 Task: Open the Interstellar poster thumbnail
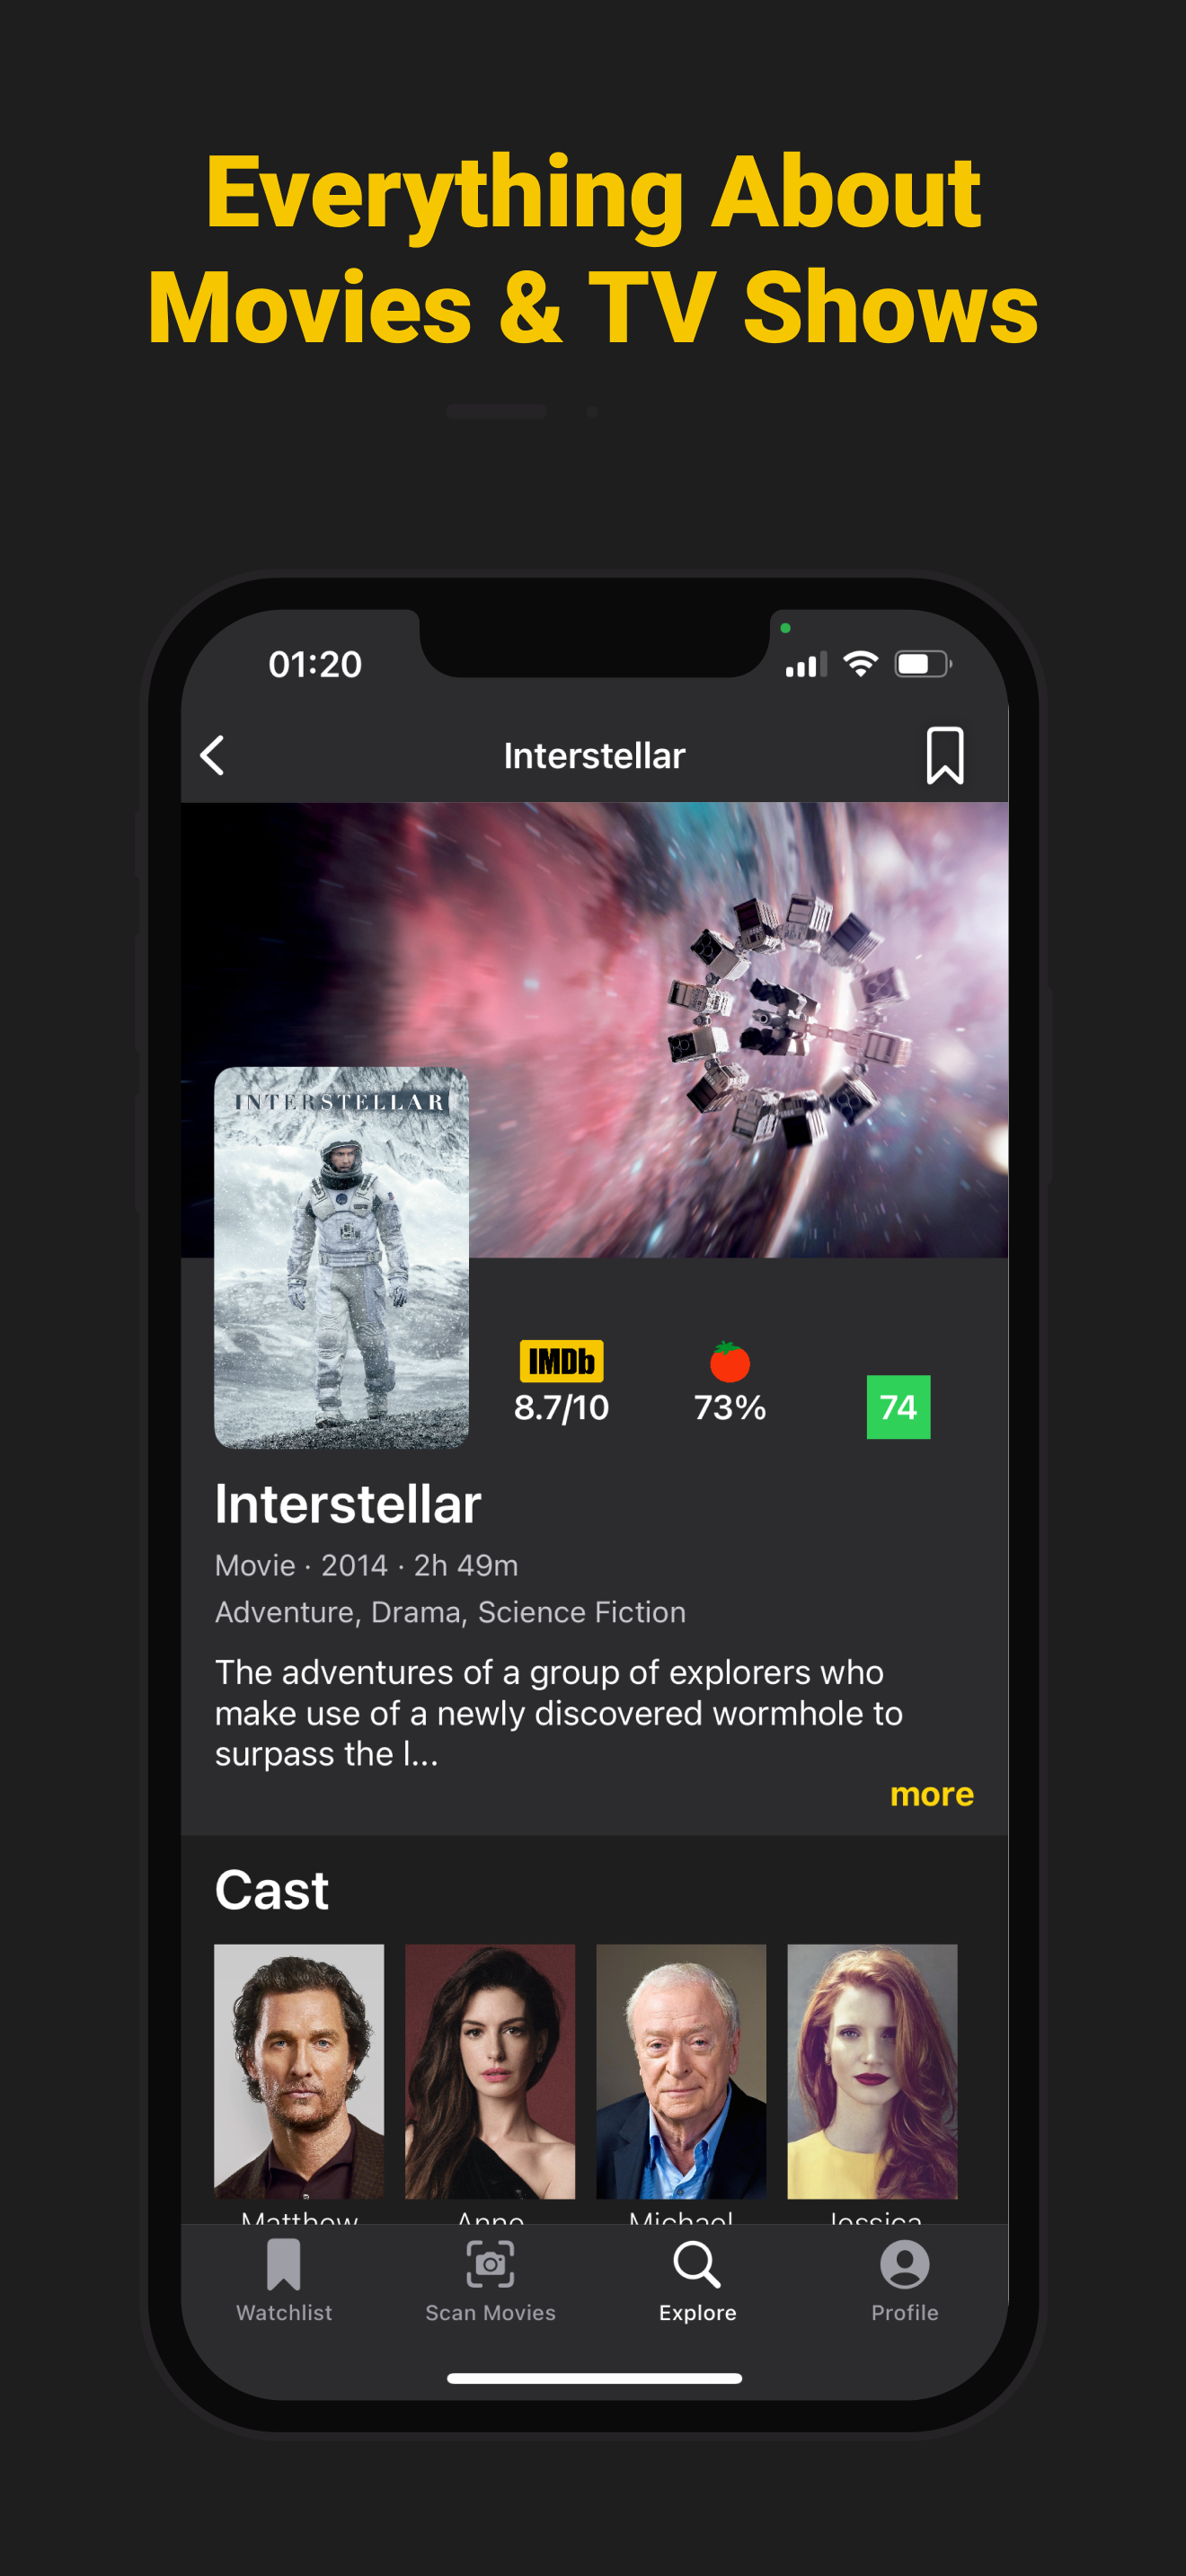(x=341, y=1257)
